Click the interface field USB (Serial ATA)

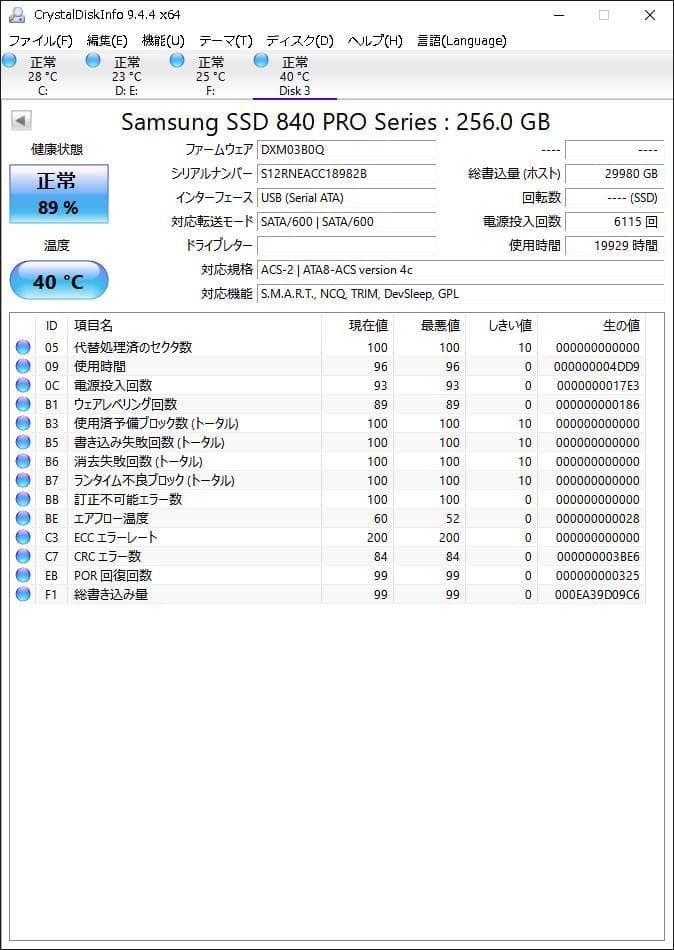click(x=347, y=198)
